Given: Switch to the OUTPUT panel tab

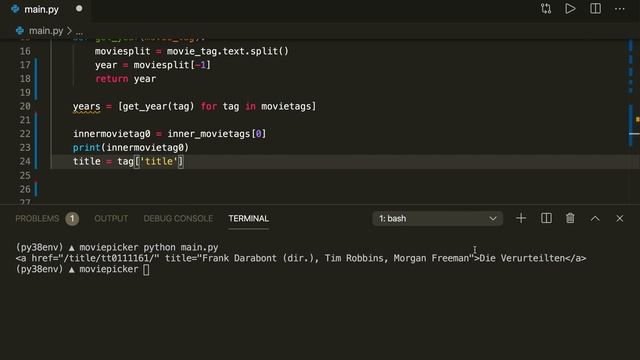Looking at the screenshot, I should pos(111,218).
